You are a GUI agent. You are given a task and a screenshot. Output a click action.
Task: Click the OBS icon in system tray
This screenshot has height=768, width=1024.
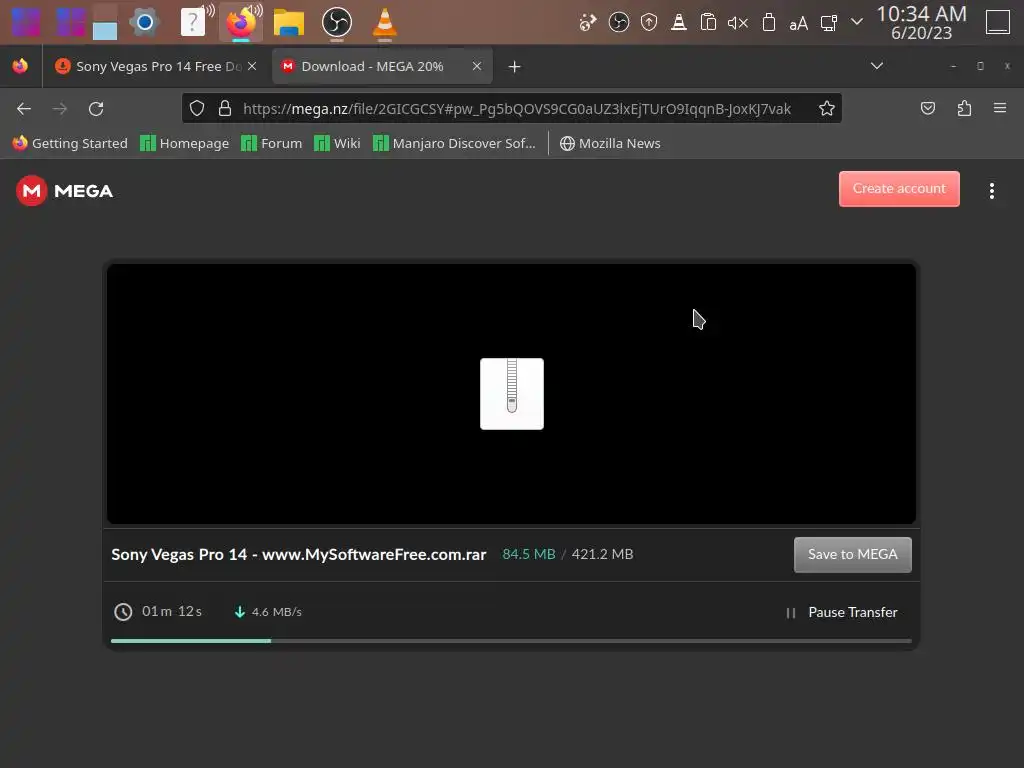(618, 23)
